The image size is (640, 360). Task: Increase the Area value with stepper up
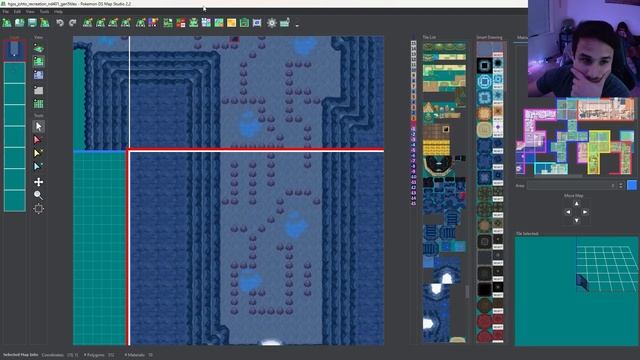(620, 184)
